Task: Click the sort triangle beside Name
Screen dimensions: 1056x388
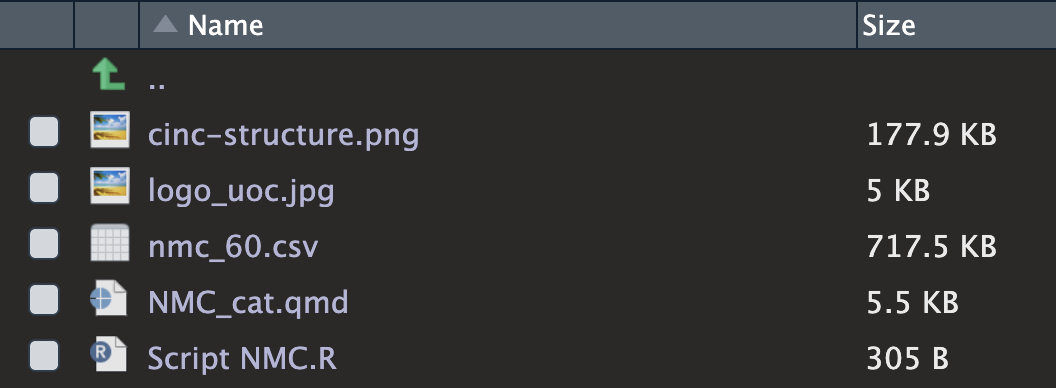Action: click(165, 24)
